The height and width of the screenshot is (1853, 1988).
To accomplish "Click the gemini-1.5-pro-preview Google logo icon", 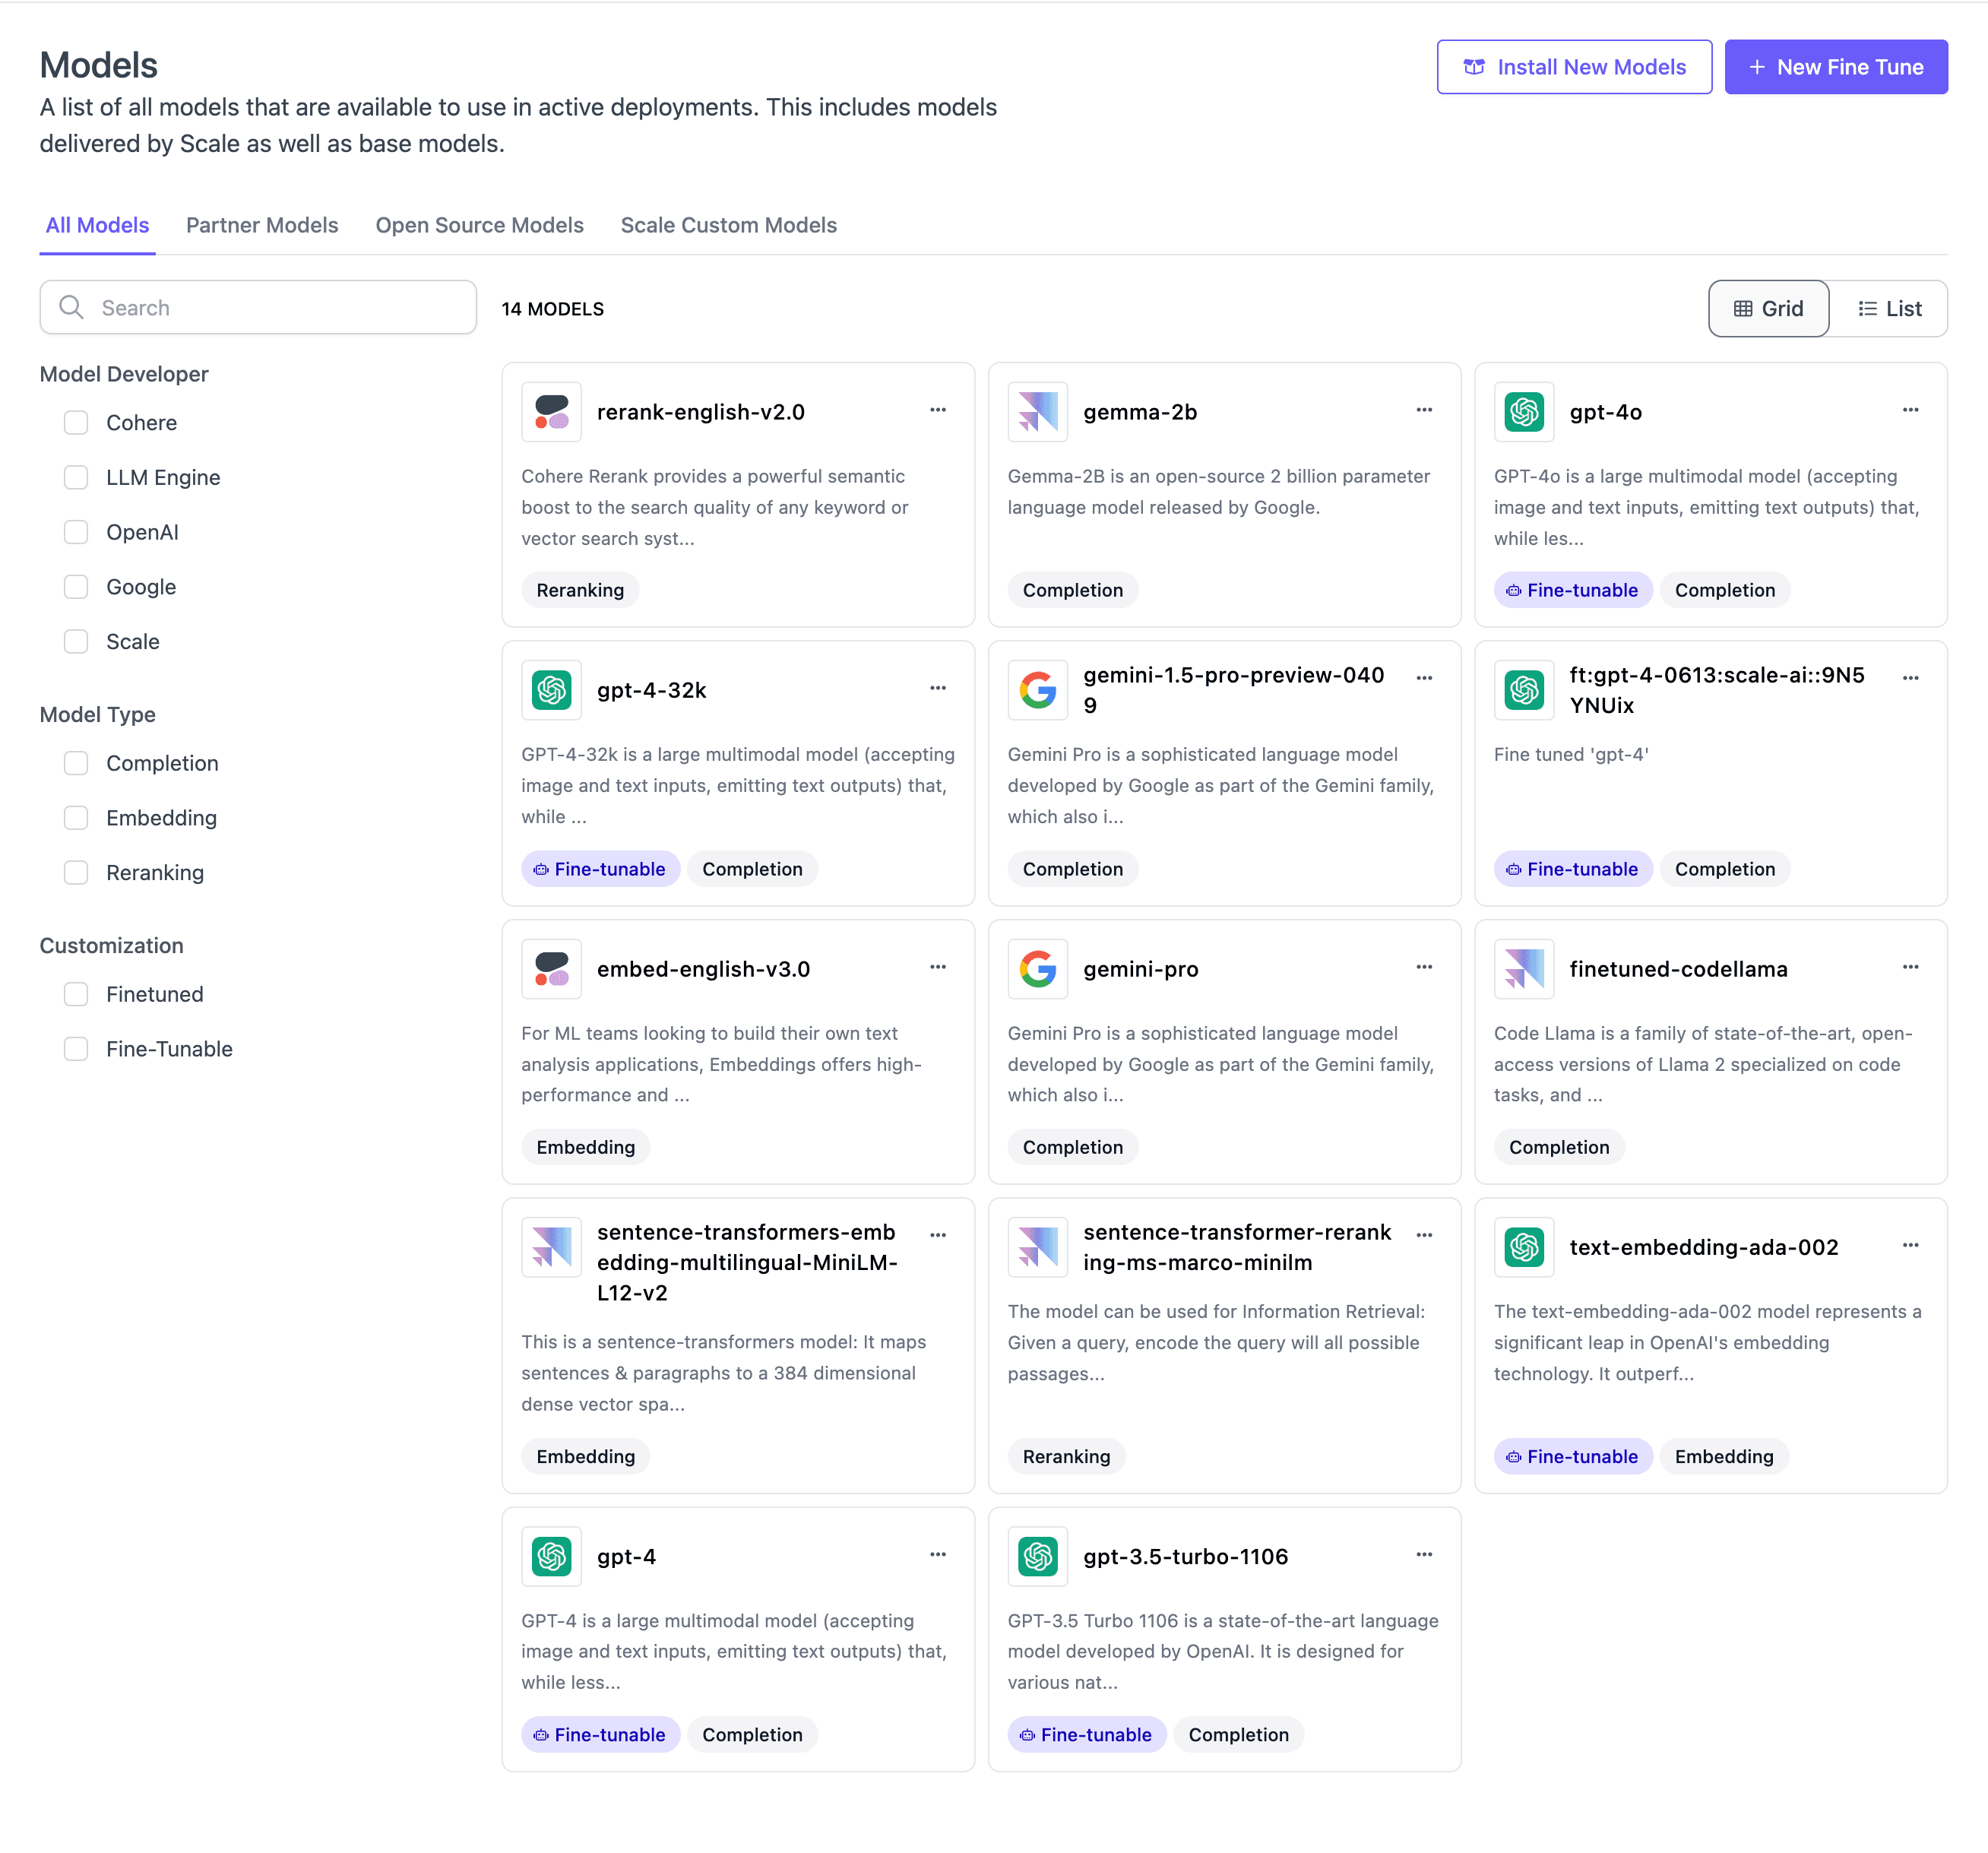I will pos(1037,690).
